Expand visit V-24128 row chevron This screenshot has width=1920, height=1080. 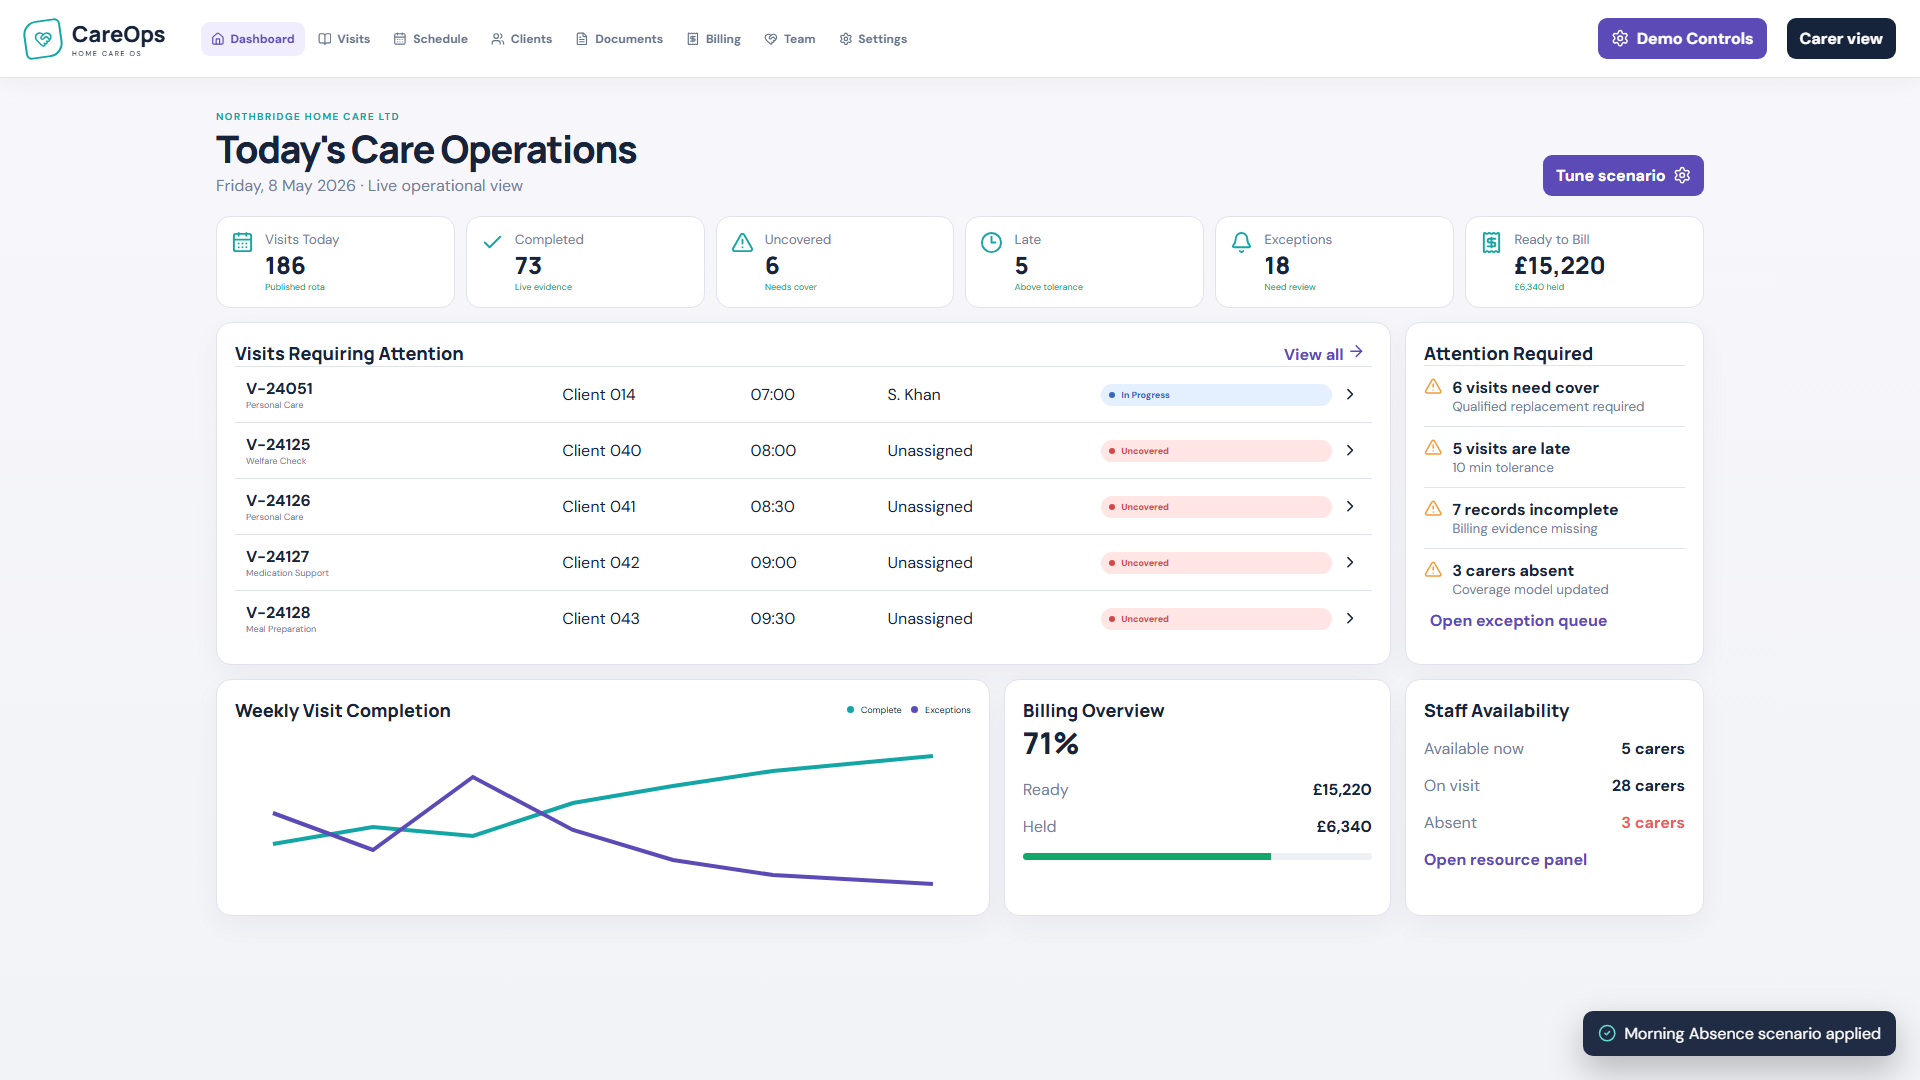click(1350, 618)
